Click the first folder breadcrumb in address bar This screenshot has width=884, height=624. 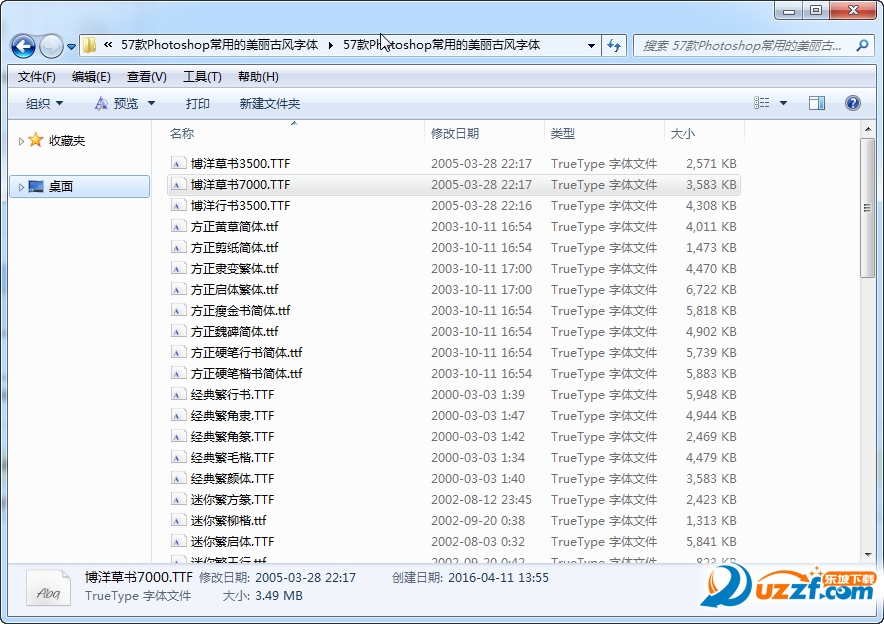[x=219, y=45]
